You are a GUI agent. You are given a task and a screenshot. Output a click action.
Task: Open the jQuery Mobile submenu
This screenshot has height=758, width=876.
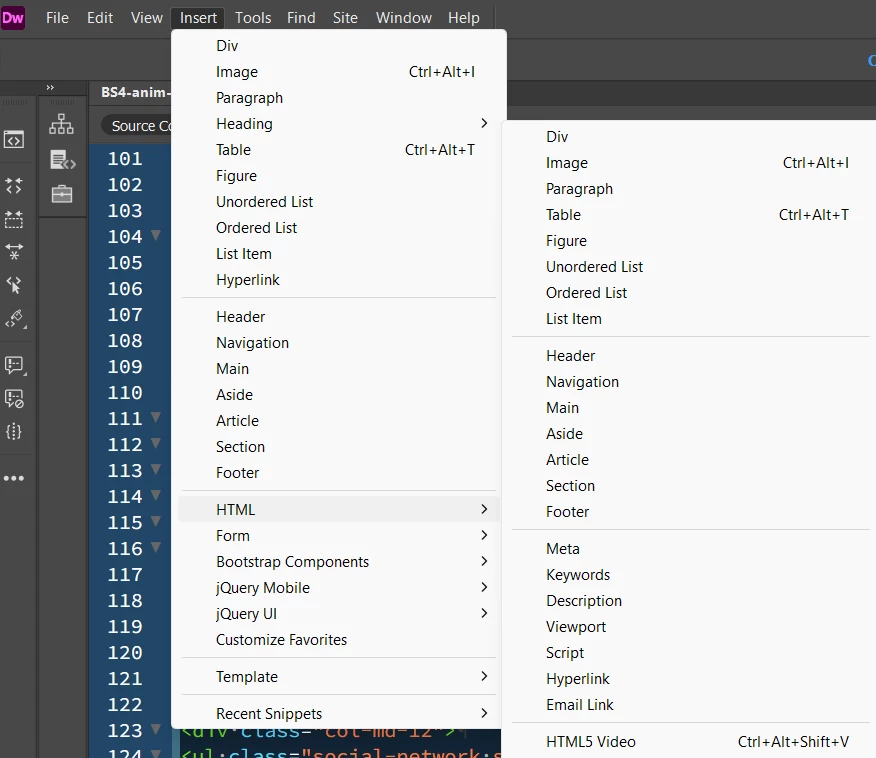point(339,588)
